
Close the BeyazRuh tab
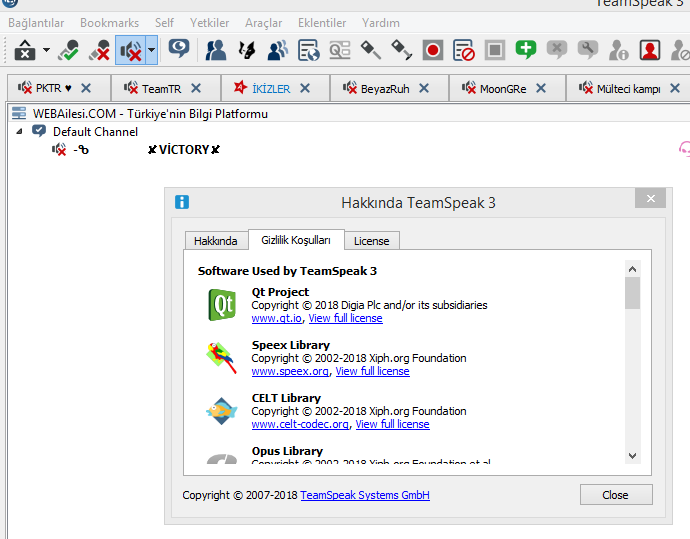point(424,88)
